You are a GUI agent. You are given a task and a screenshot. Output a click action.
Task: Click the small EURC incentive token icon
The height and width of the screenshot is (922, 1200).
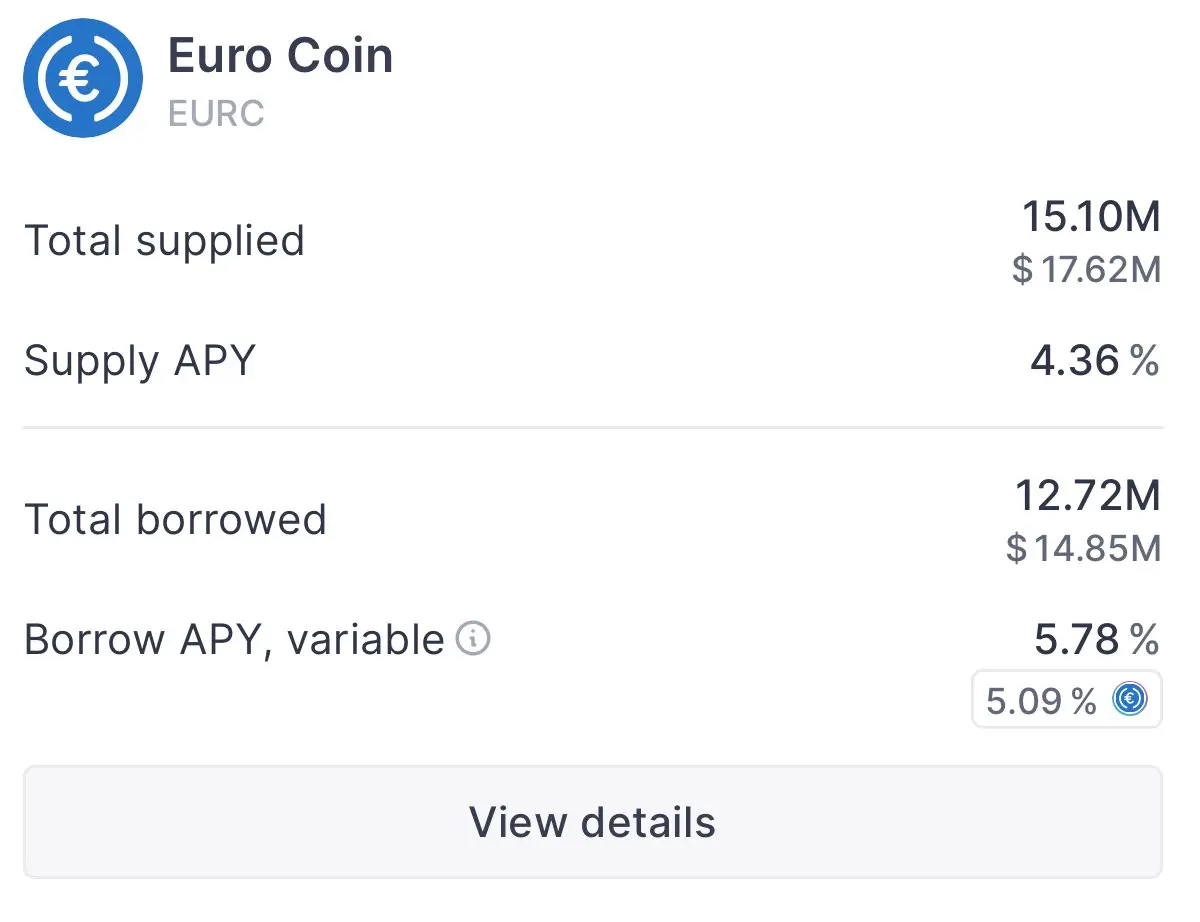1129,699
